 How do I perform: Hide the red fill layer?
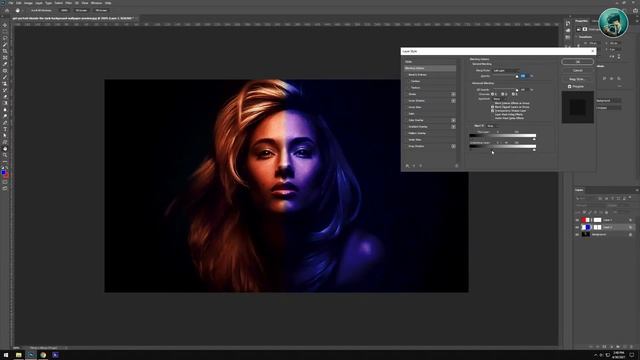click(x=577, y=220)
